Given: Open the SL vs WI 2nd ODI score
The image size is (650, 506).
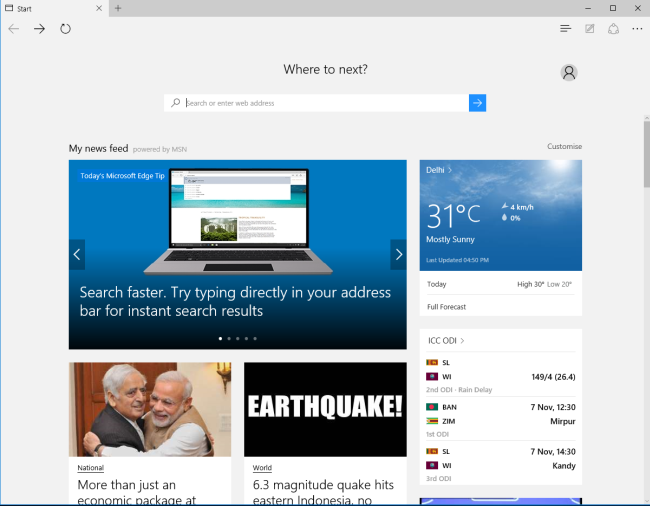Looking at the screenshot, I should coord(501,375).
